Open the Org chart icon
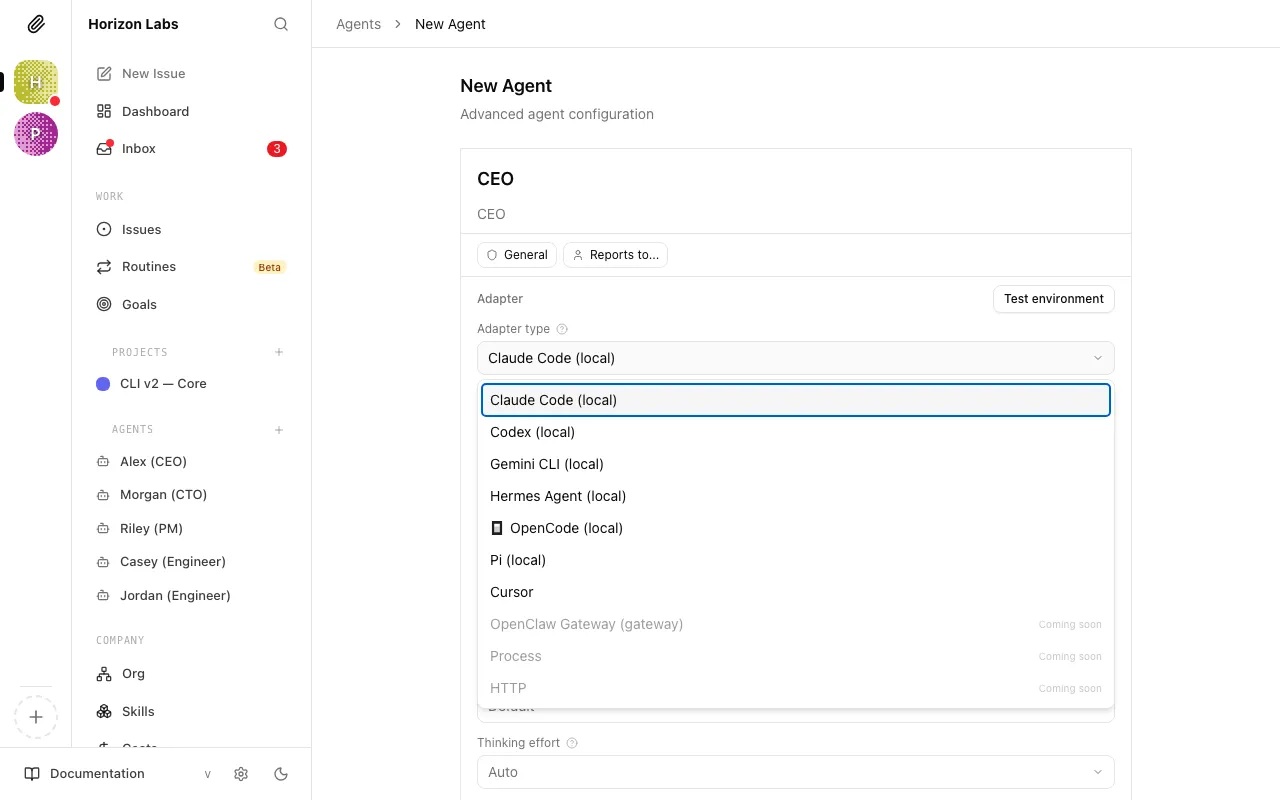The height and width of the screenshot is (800, 1280). [x=104, y=674]
